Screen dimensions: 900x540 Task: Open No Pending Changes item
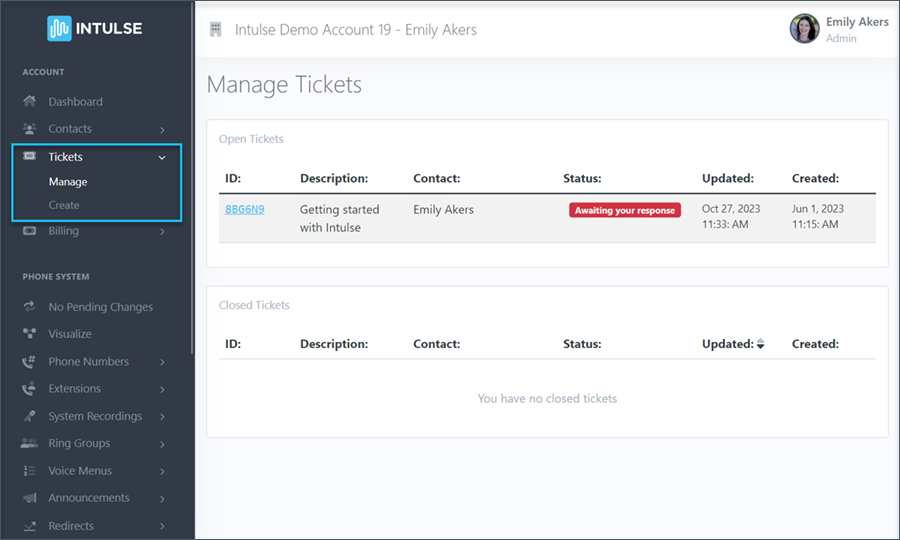tap(100, 307)
